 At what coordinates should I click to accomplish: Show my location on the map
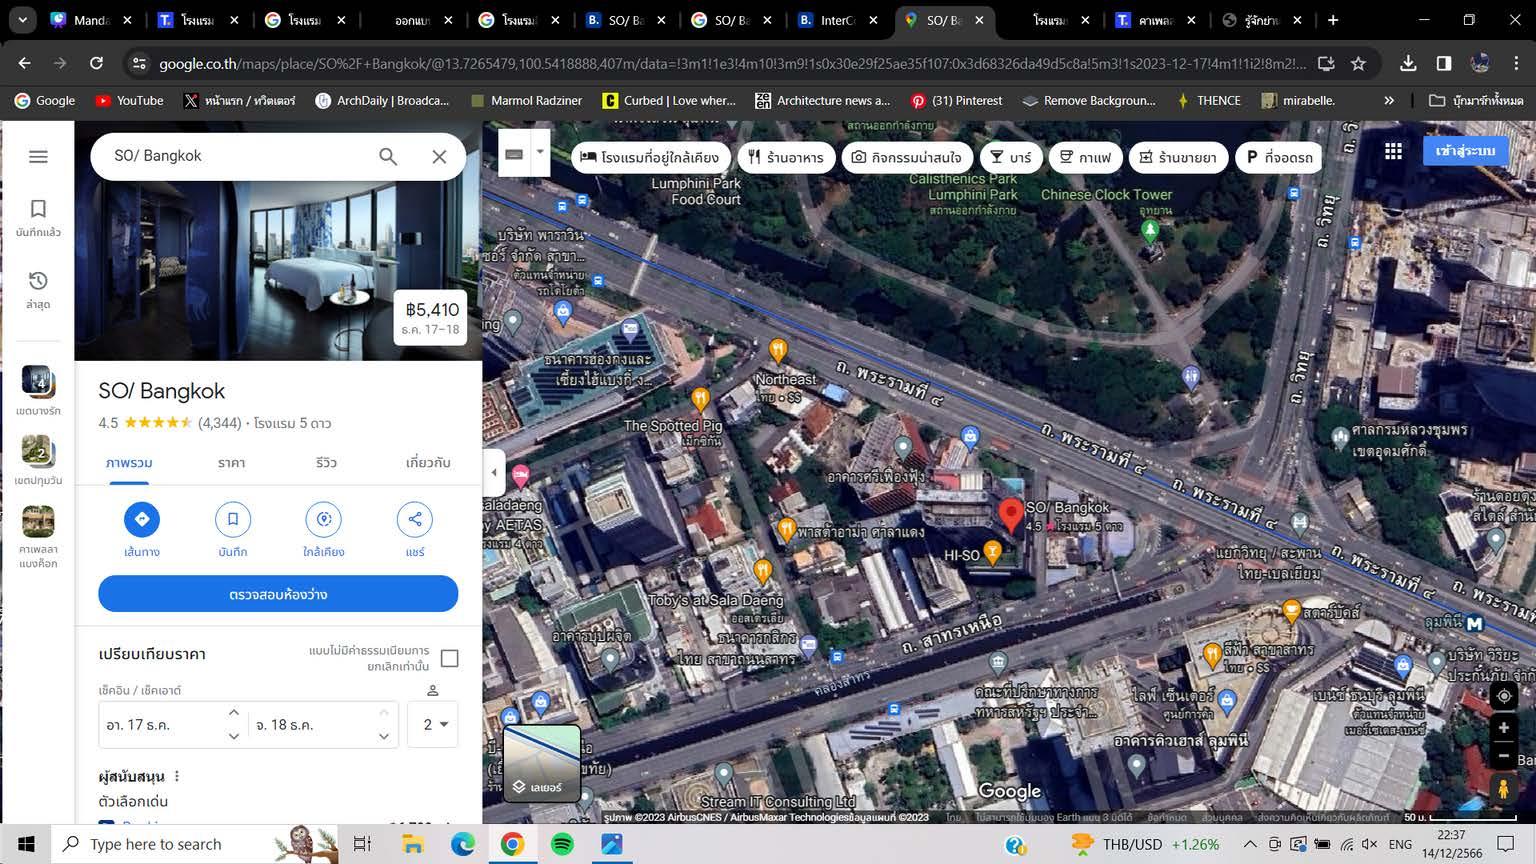[x=1503, y=696]
